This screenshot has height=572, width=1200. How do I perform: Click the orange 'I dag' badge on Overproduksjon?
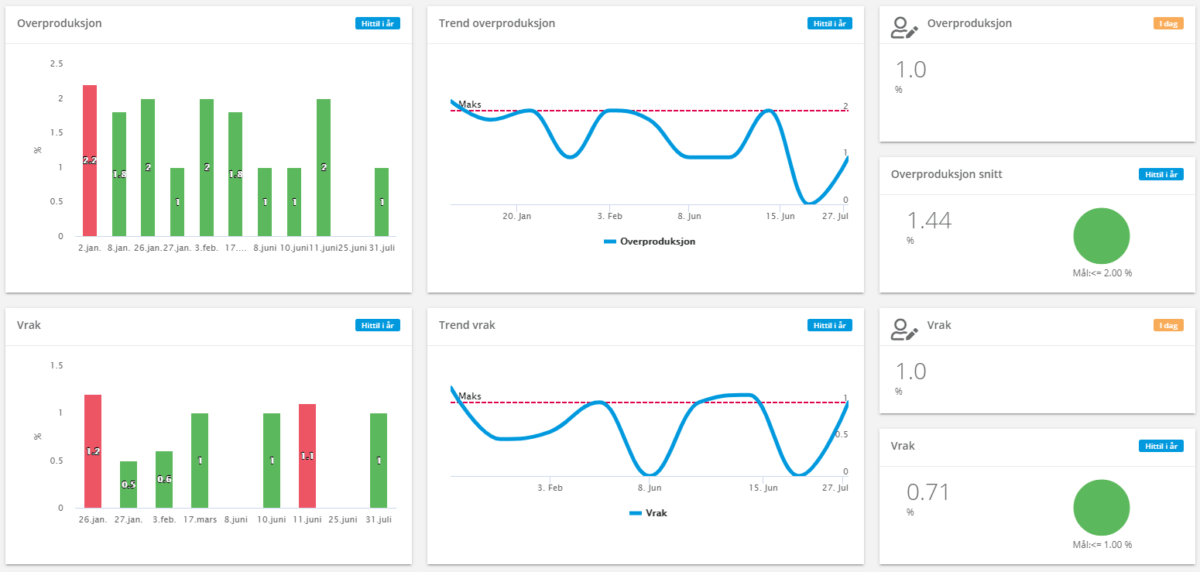(1168, 23)
